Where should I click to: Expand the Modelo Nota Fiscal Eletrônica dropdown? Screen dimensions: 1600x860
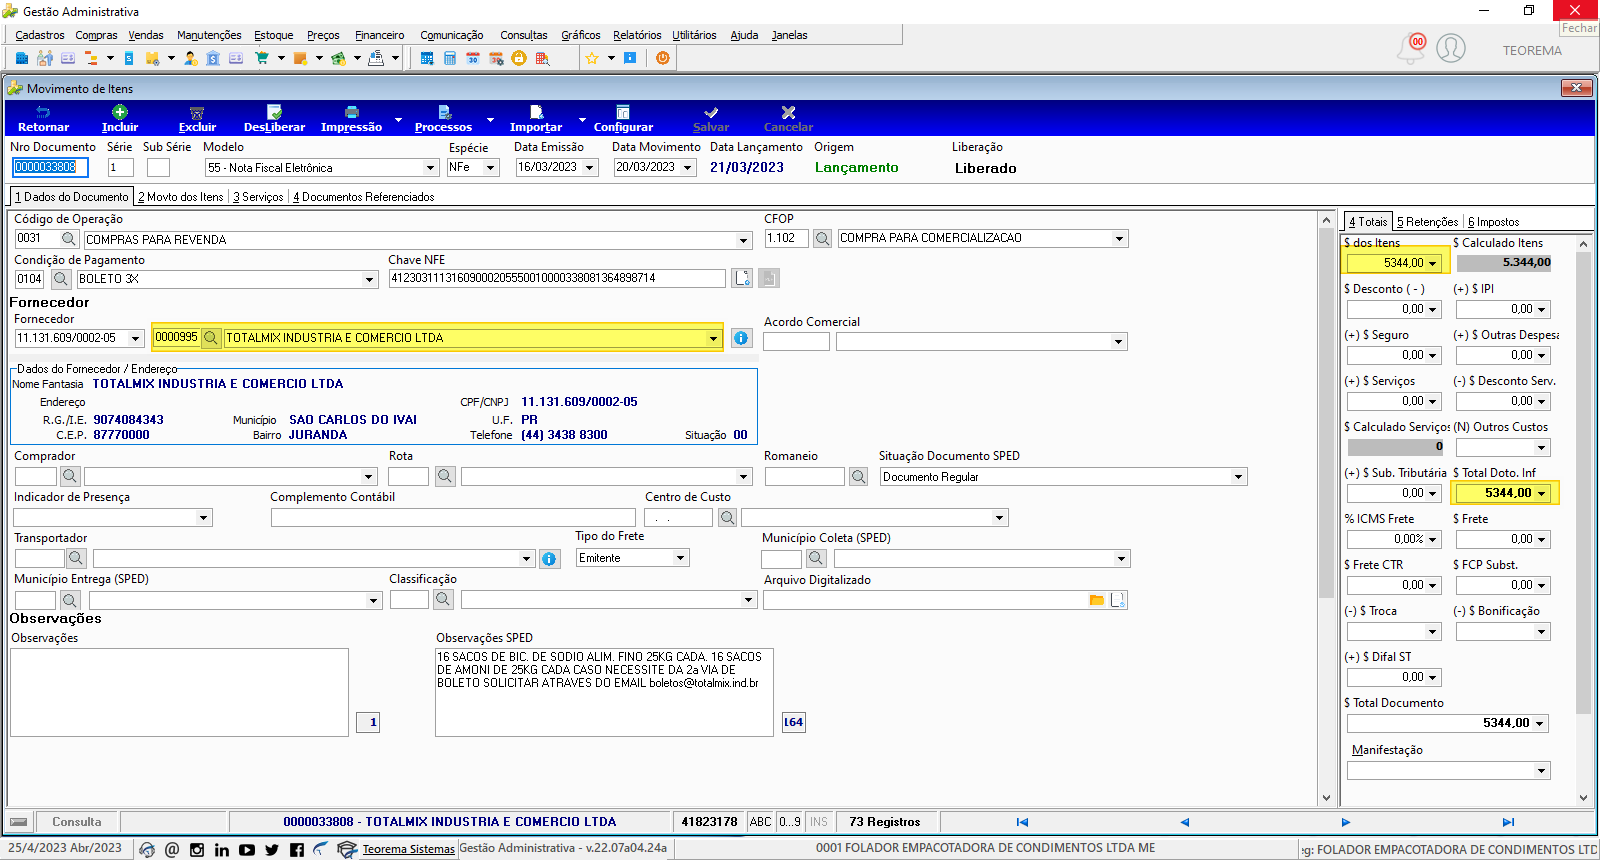(x=430, y=168)
